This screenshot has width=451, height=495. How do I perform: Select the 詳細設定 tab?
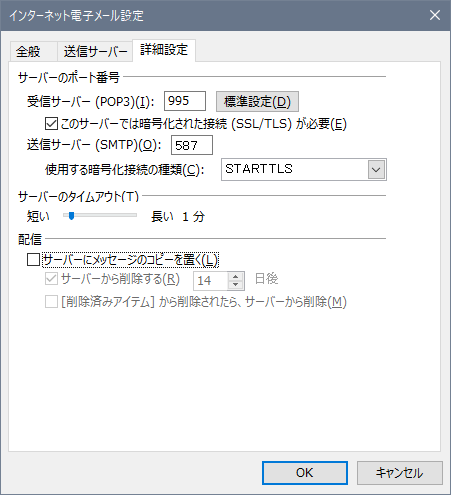pyautogui.click(x=164, y=50)
